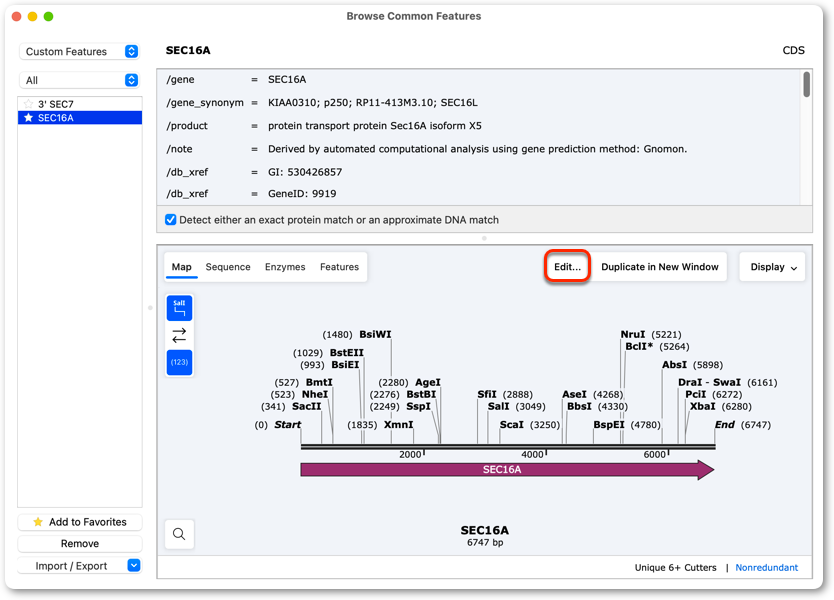Click the star icon on Add to Favorites
The width and height of the screenshot is (834, 600).
(38, 522)
